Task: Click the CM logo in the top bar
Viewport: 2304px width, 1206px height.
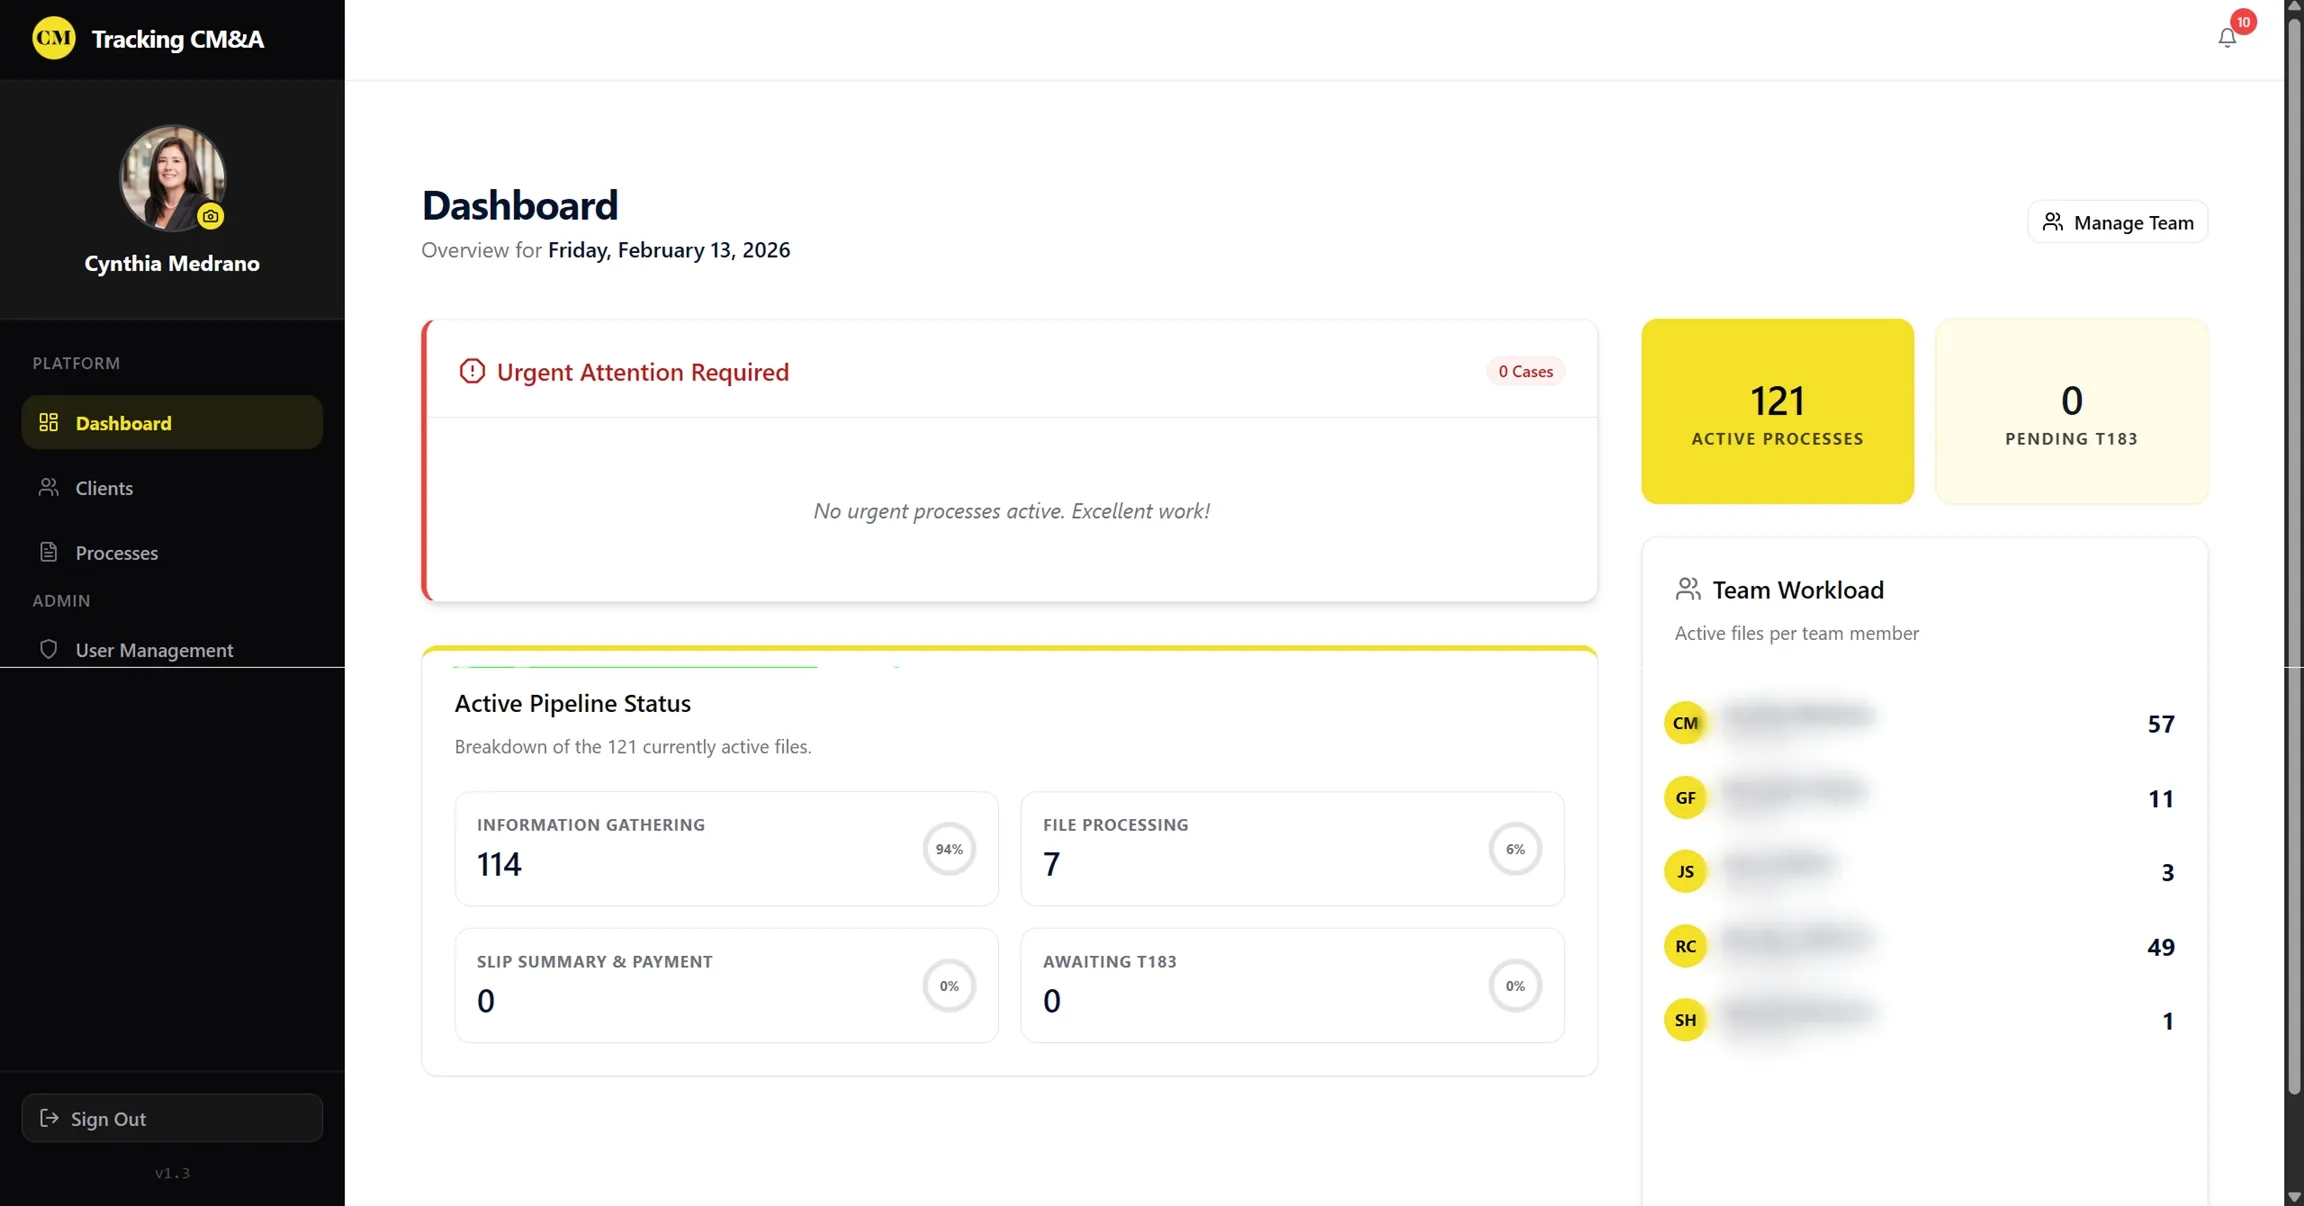Action: (x=54, y=37)
